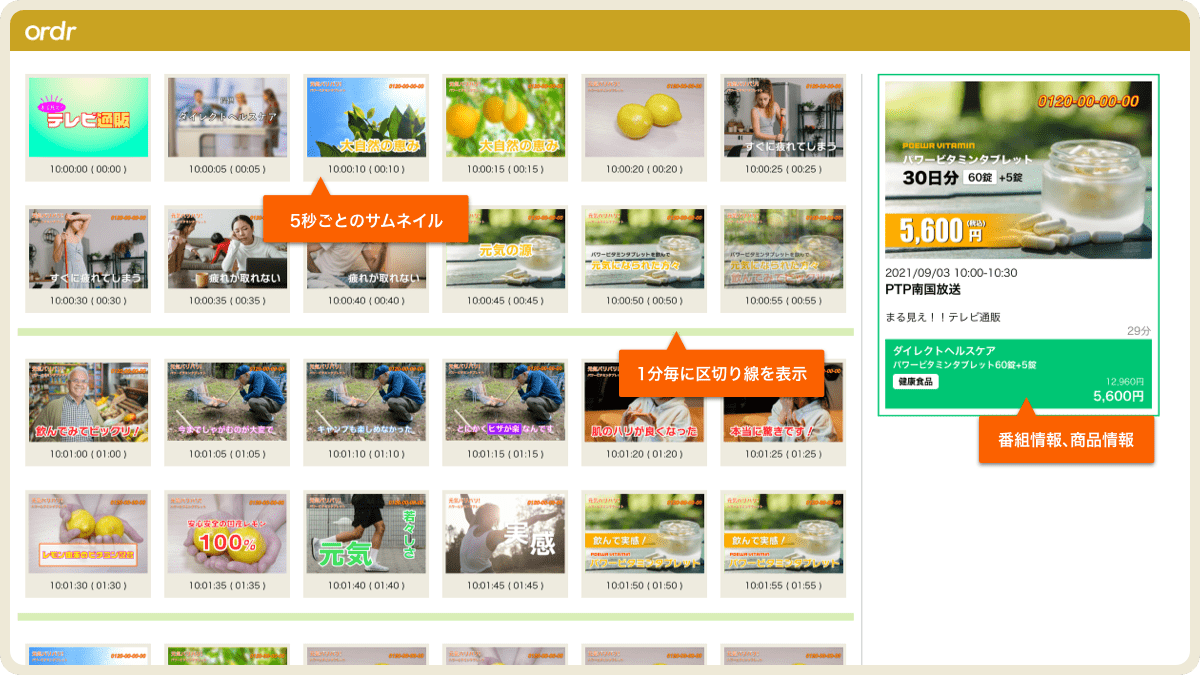The height and width of the screenshot is (675, 1200).
Task: Click the 5秒ごとのサムネイル orange callout
Action: coord(365,219)
